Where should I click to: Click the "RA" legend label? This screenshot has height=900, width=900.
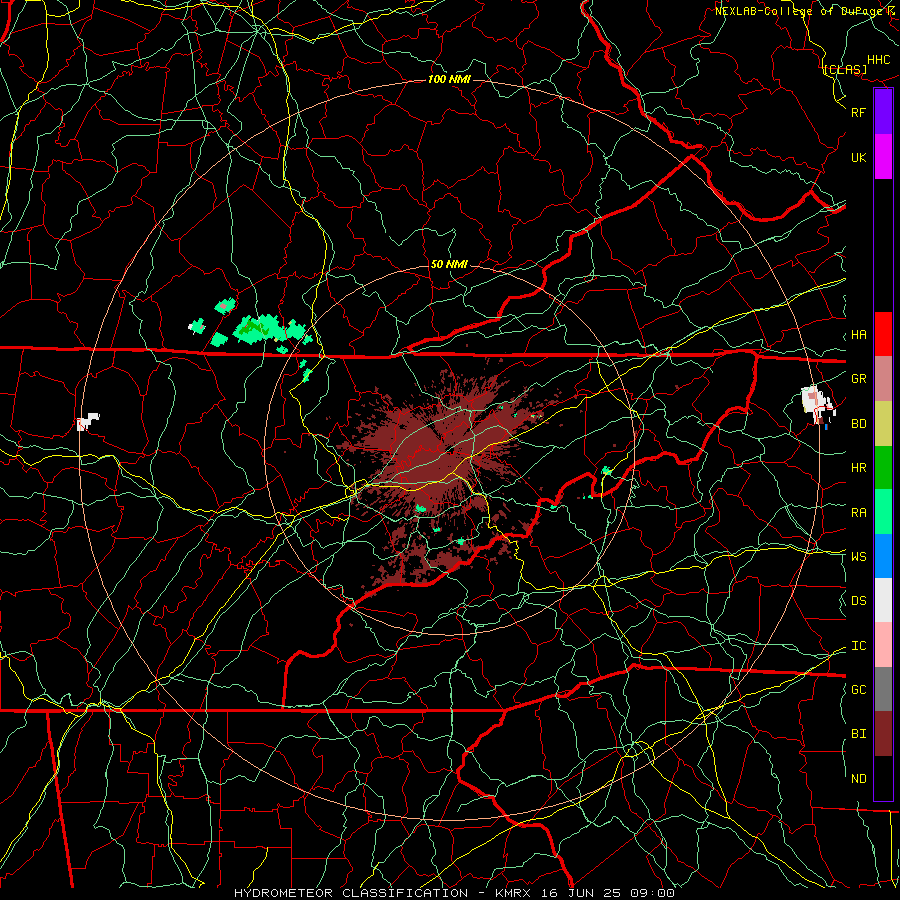[x=859, y=513]
